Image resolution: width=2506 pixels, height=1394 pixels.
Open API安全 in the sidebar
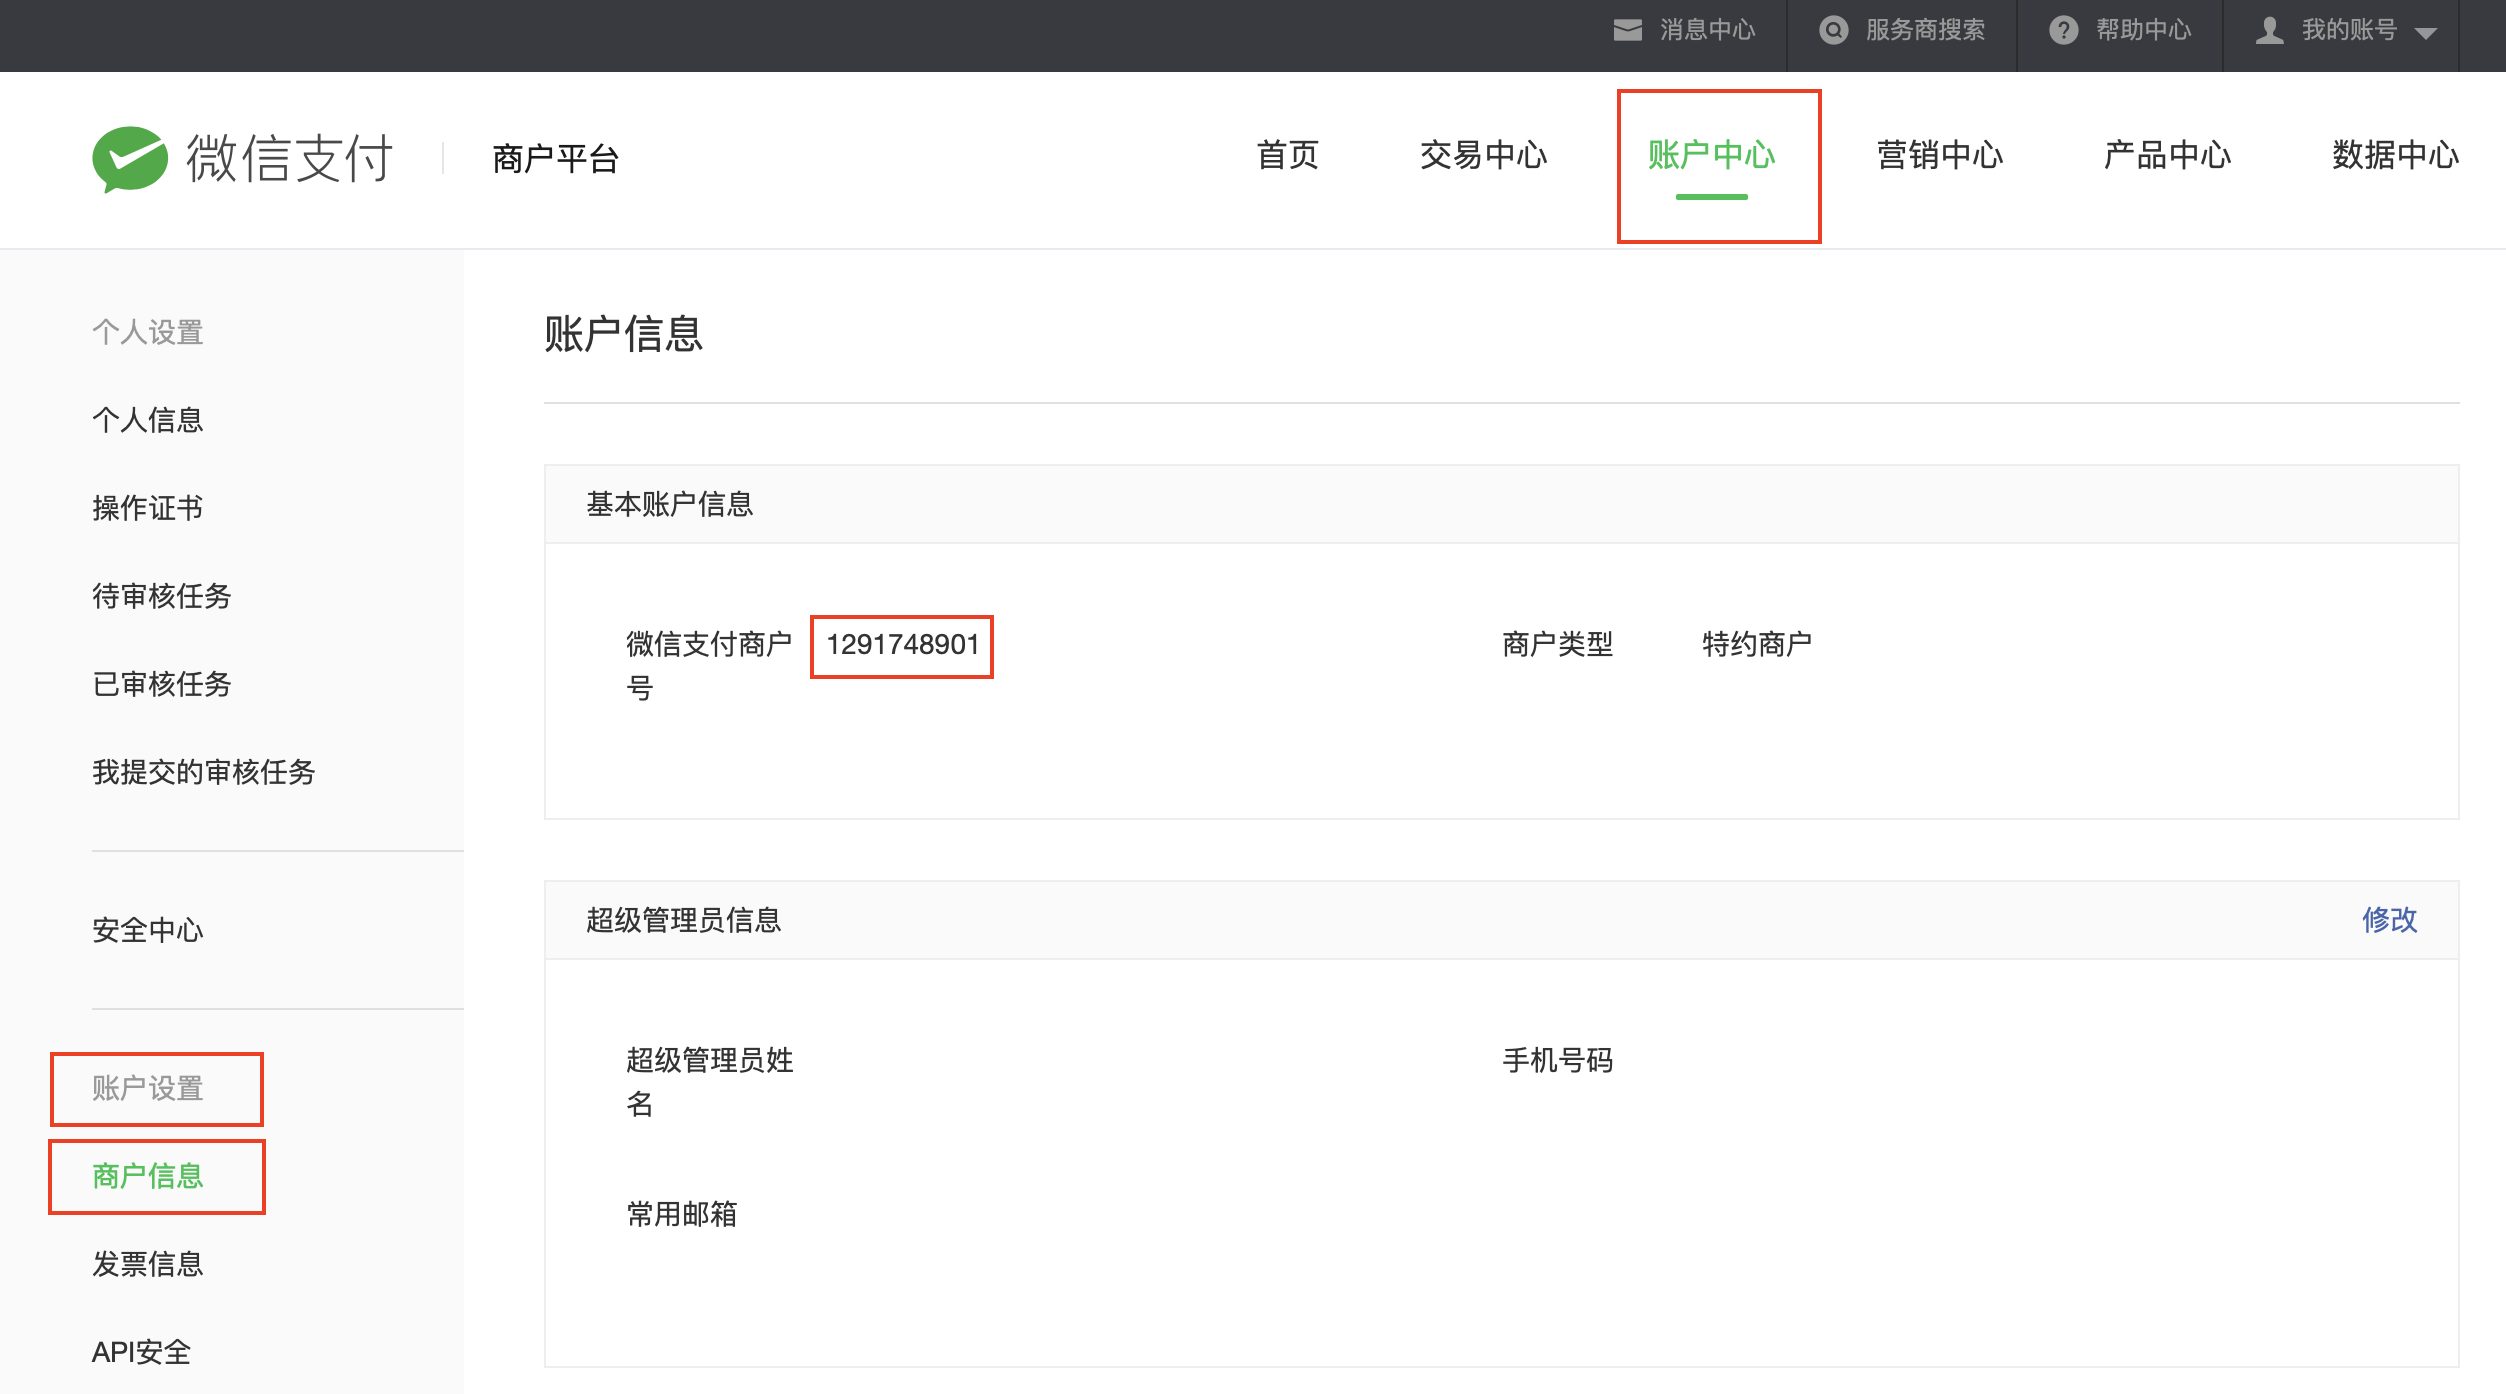(x=141, y=1352)
